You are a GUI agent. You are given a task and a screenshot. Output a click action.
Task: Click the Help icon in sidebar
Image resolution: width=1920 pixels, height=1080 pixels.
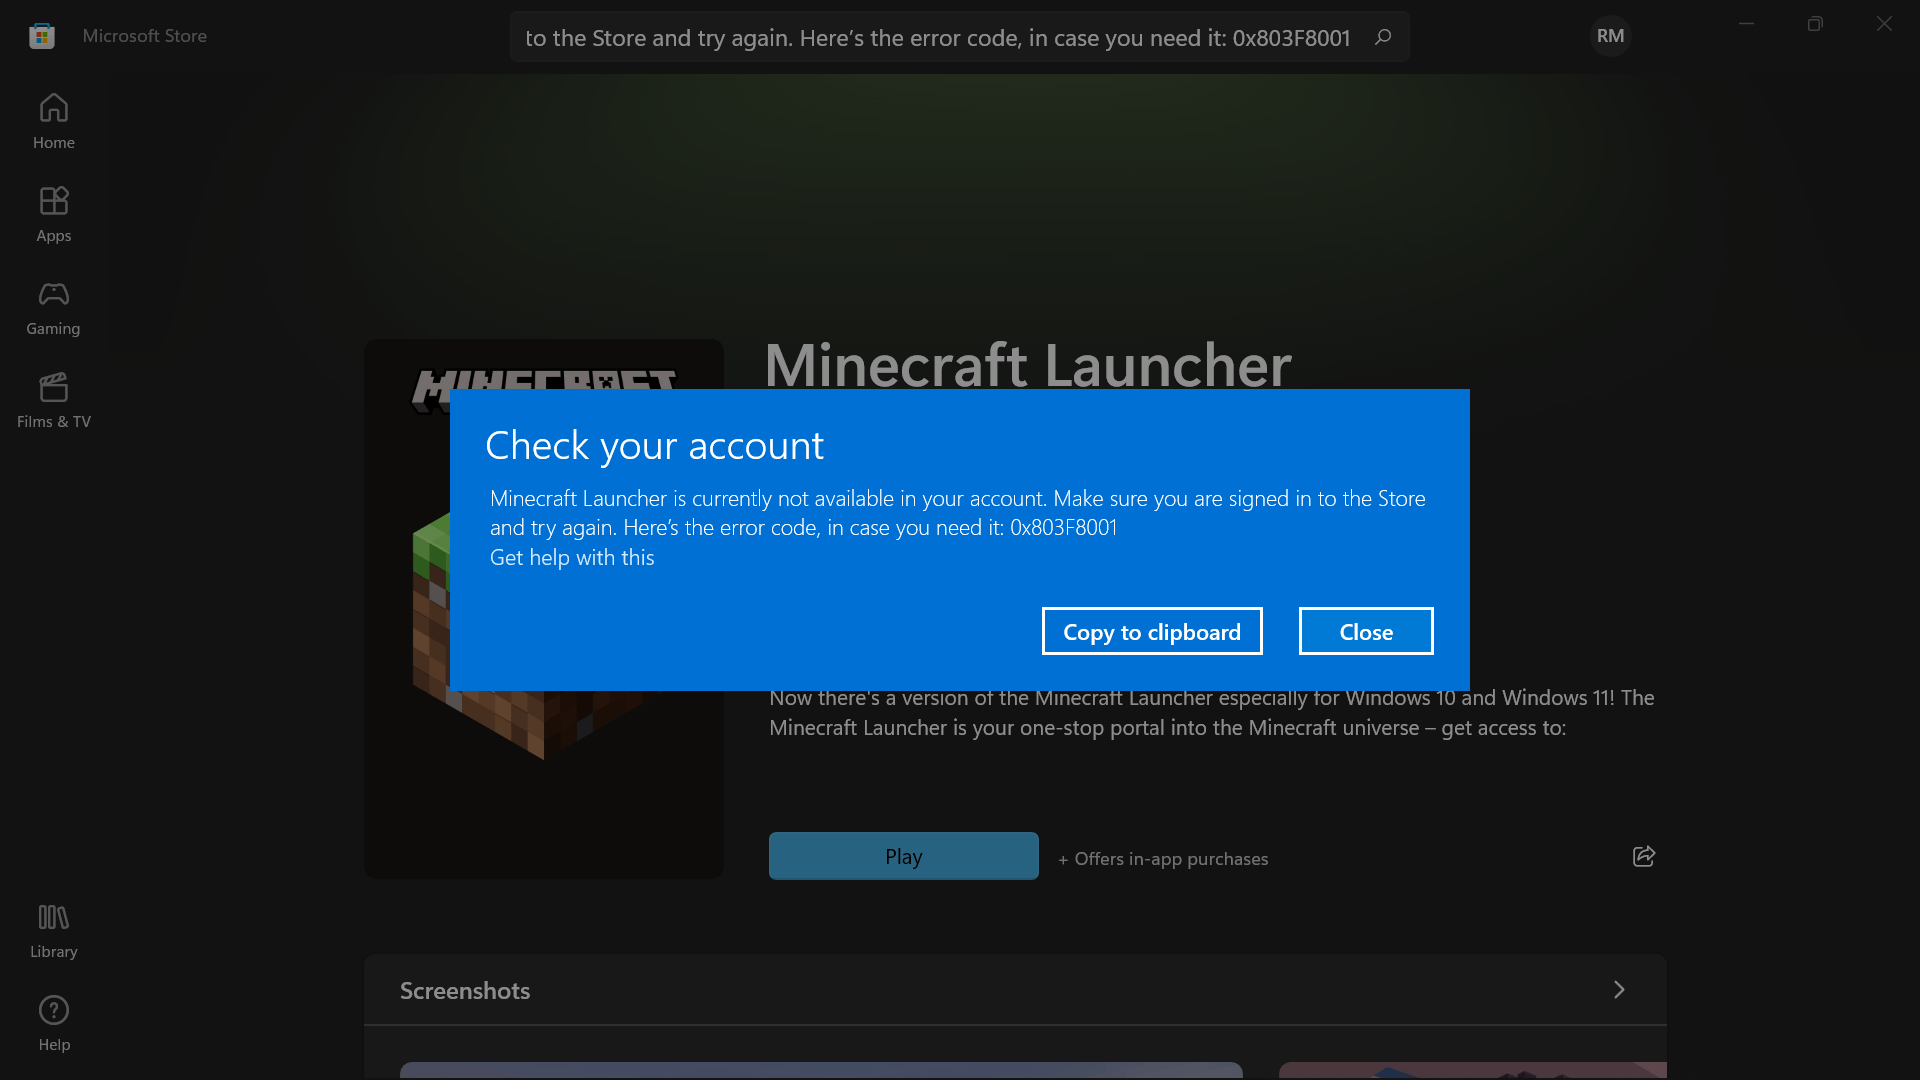pos(54,1010)
